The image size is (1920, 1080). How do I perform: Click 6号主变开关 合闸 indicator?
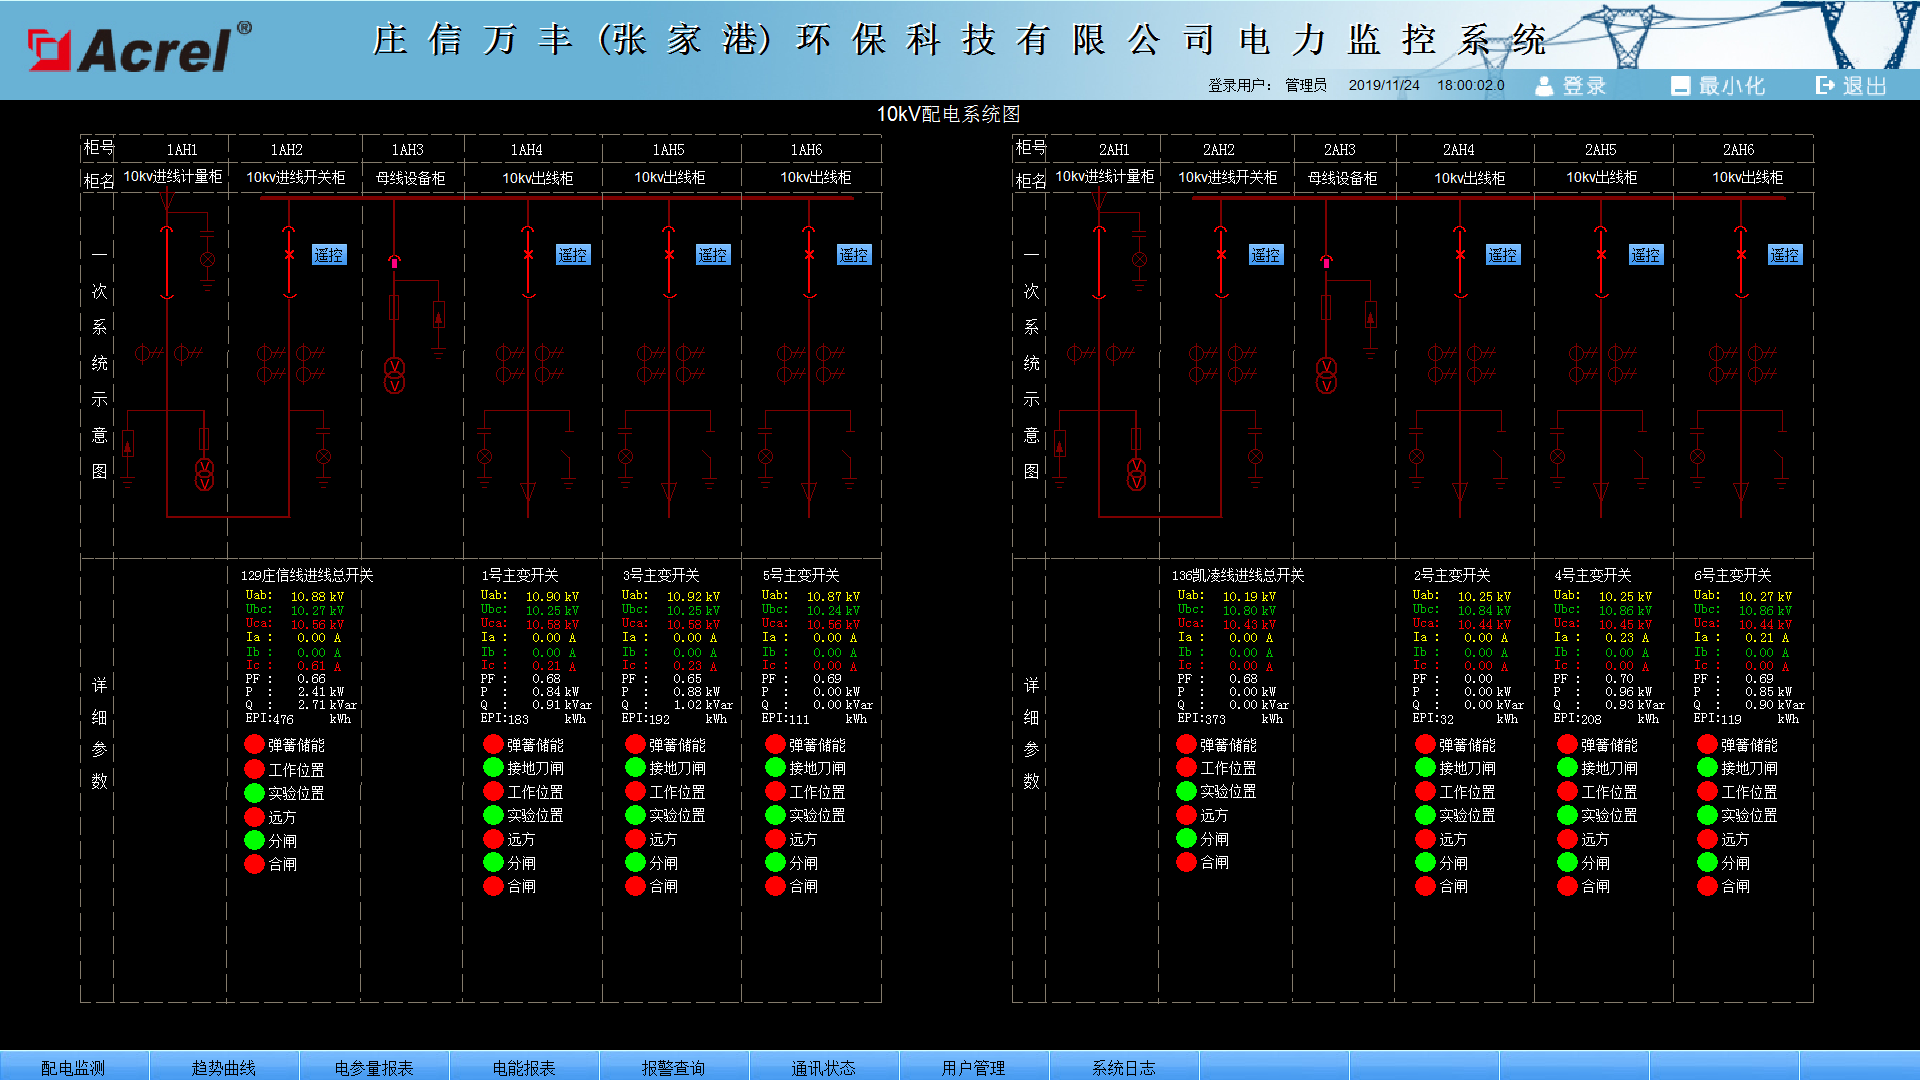(1707, 886)
